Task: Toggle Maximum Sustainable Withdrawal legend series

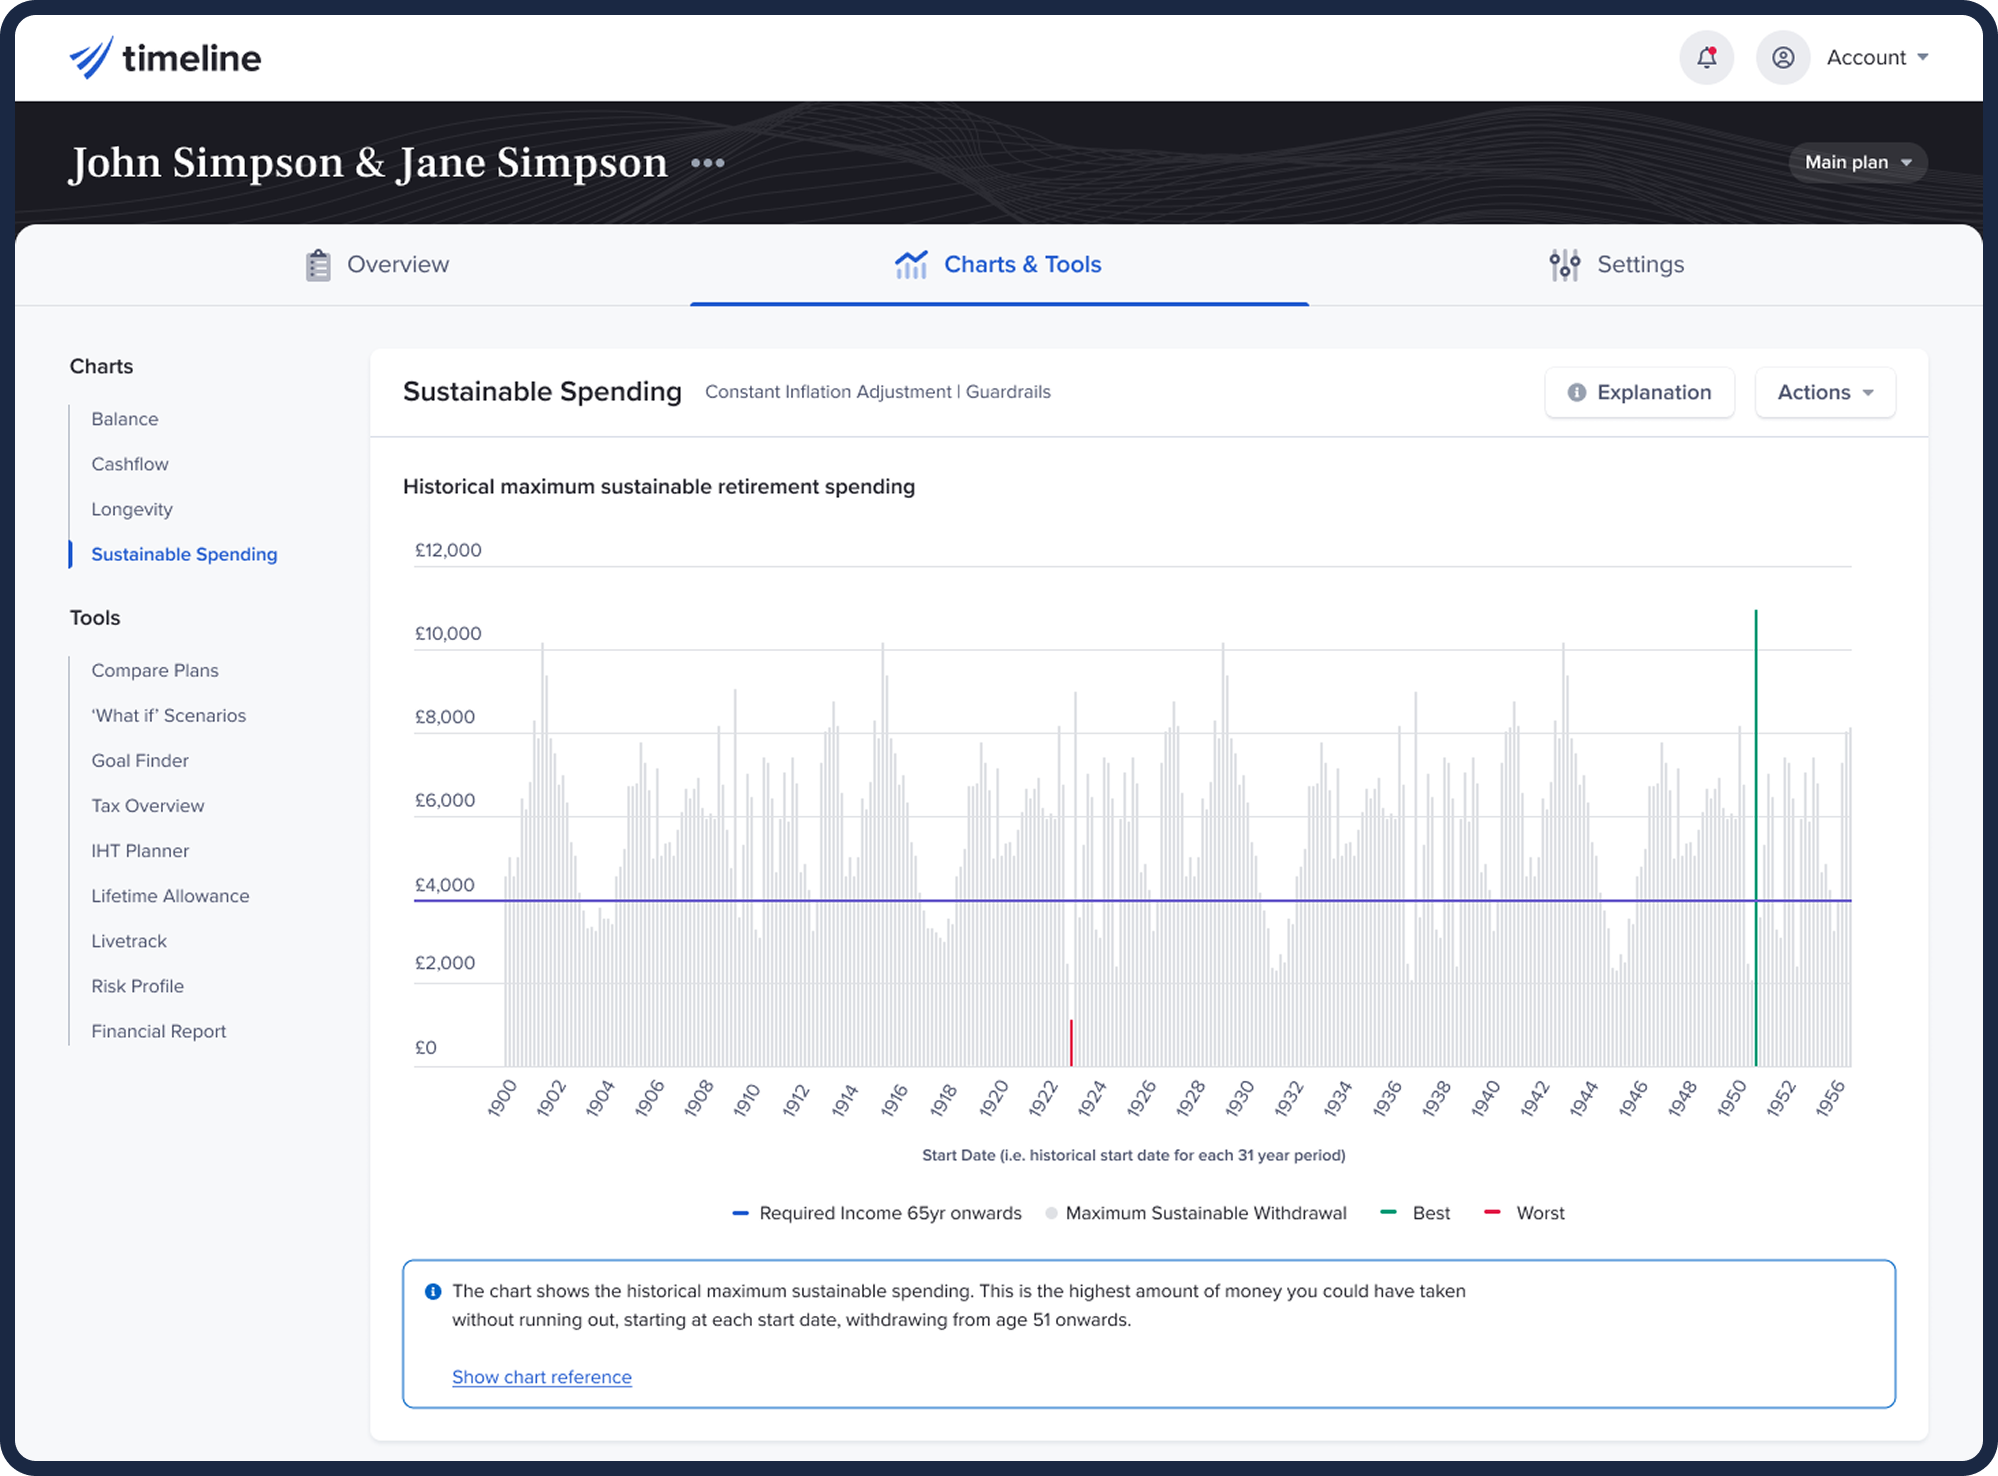Action: click(x=1196, y=1213)
